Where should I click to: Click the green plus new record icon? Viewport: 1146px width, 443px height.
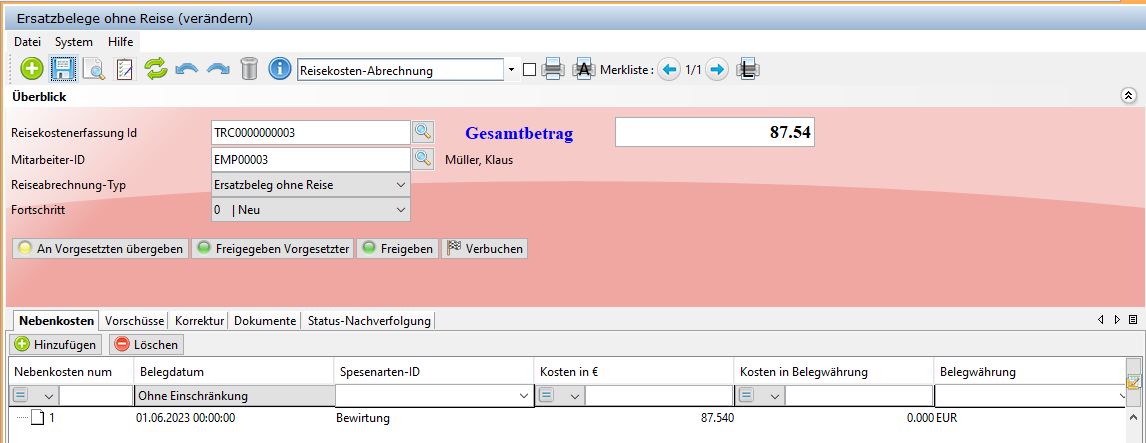(31, 70)
